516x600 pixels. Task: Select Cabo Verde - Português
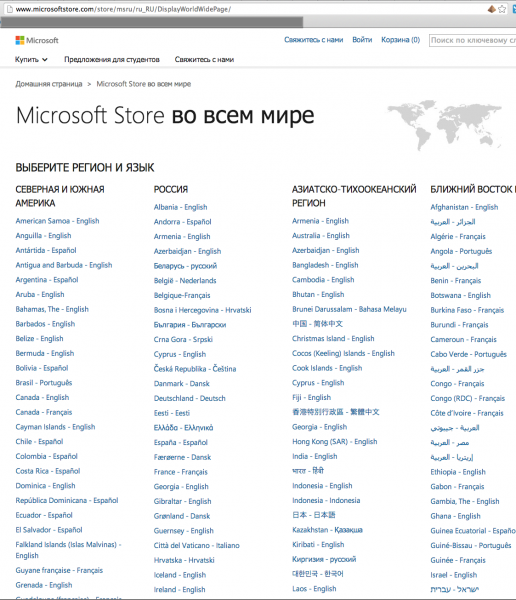click(x=469, y=354)
